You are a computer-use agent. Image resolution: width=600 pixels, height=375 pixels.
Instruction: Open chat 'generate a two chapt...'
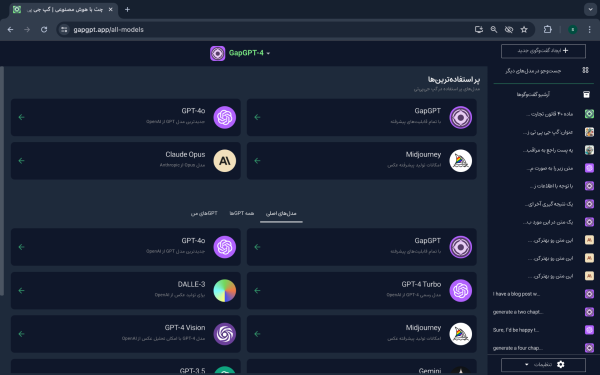click(x=543, y=312)
